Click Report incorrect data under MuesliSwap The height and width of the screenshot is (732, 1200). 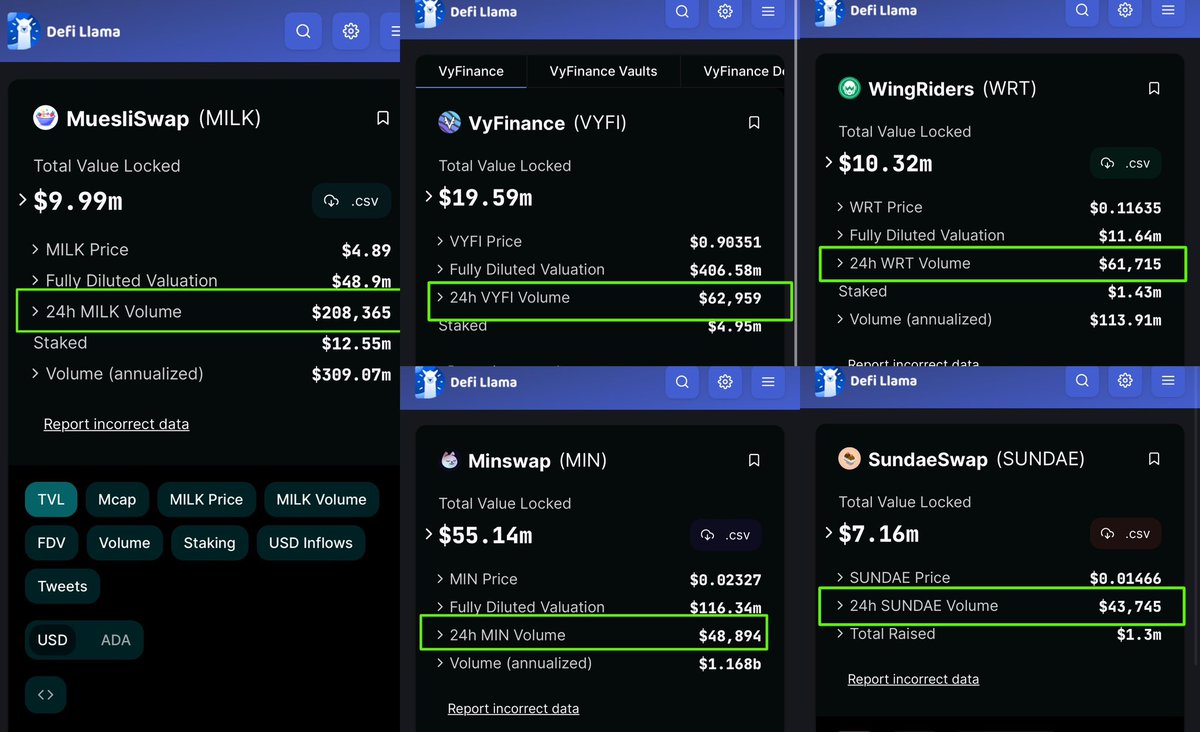point(116,424)
